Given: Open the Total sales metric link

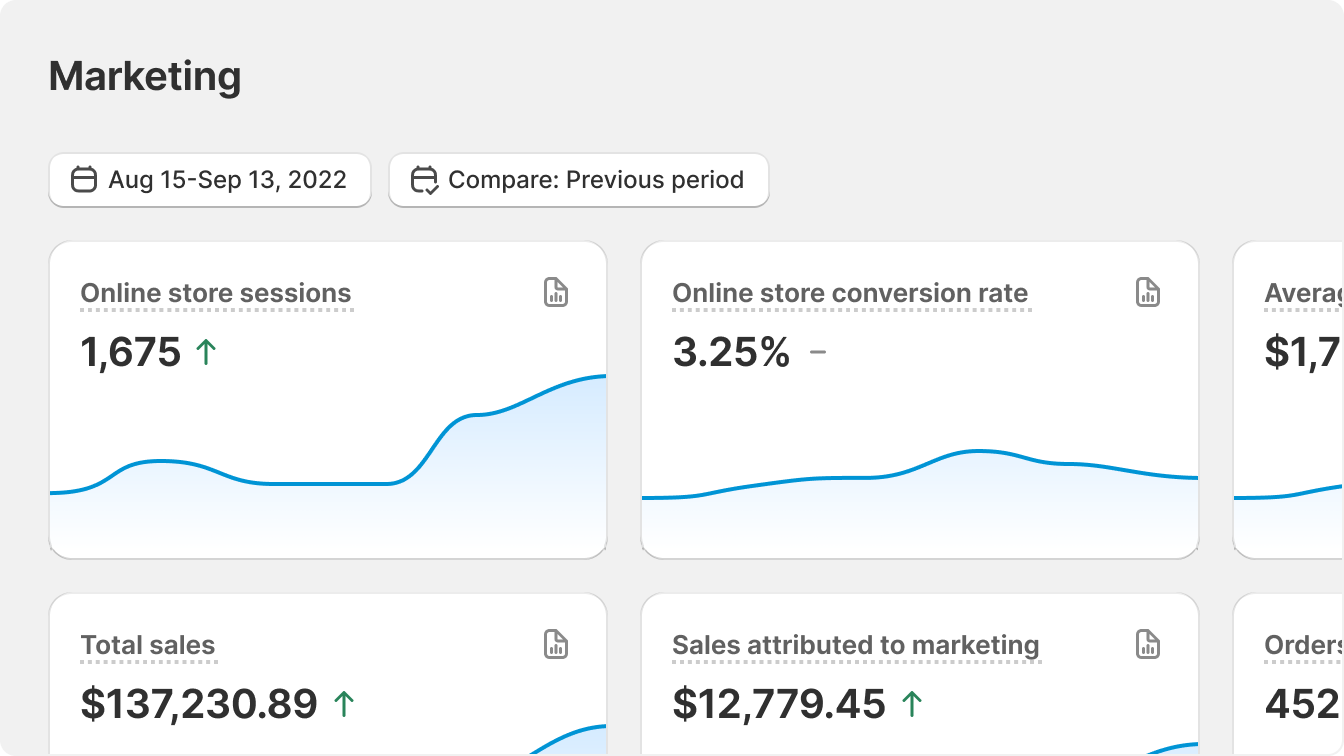Looking at the screenshot, I should [148, 645].
